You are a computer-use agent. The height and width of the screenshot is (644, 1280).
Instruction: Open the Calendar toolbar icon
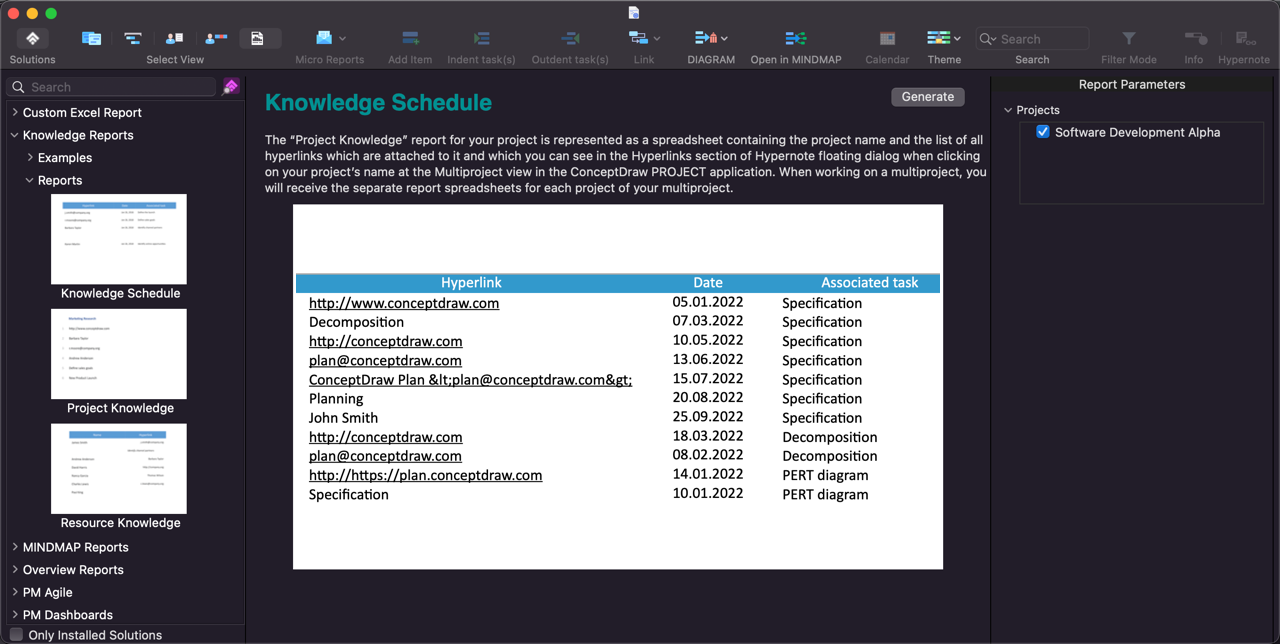887,38
